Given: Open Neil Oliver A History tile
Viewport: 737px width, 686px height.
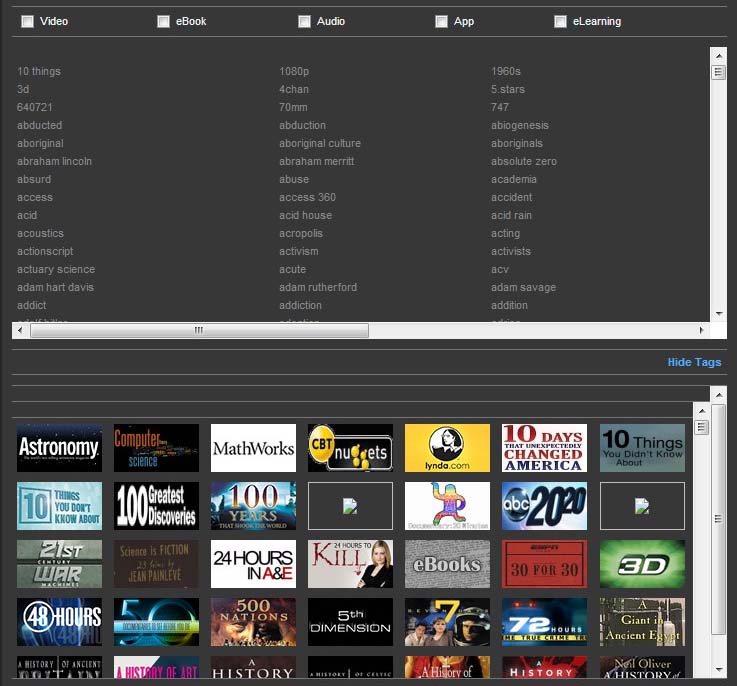Looking at the screenshot, I should (x=642, y=667).
